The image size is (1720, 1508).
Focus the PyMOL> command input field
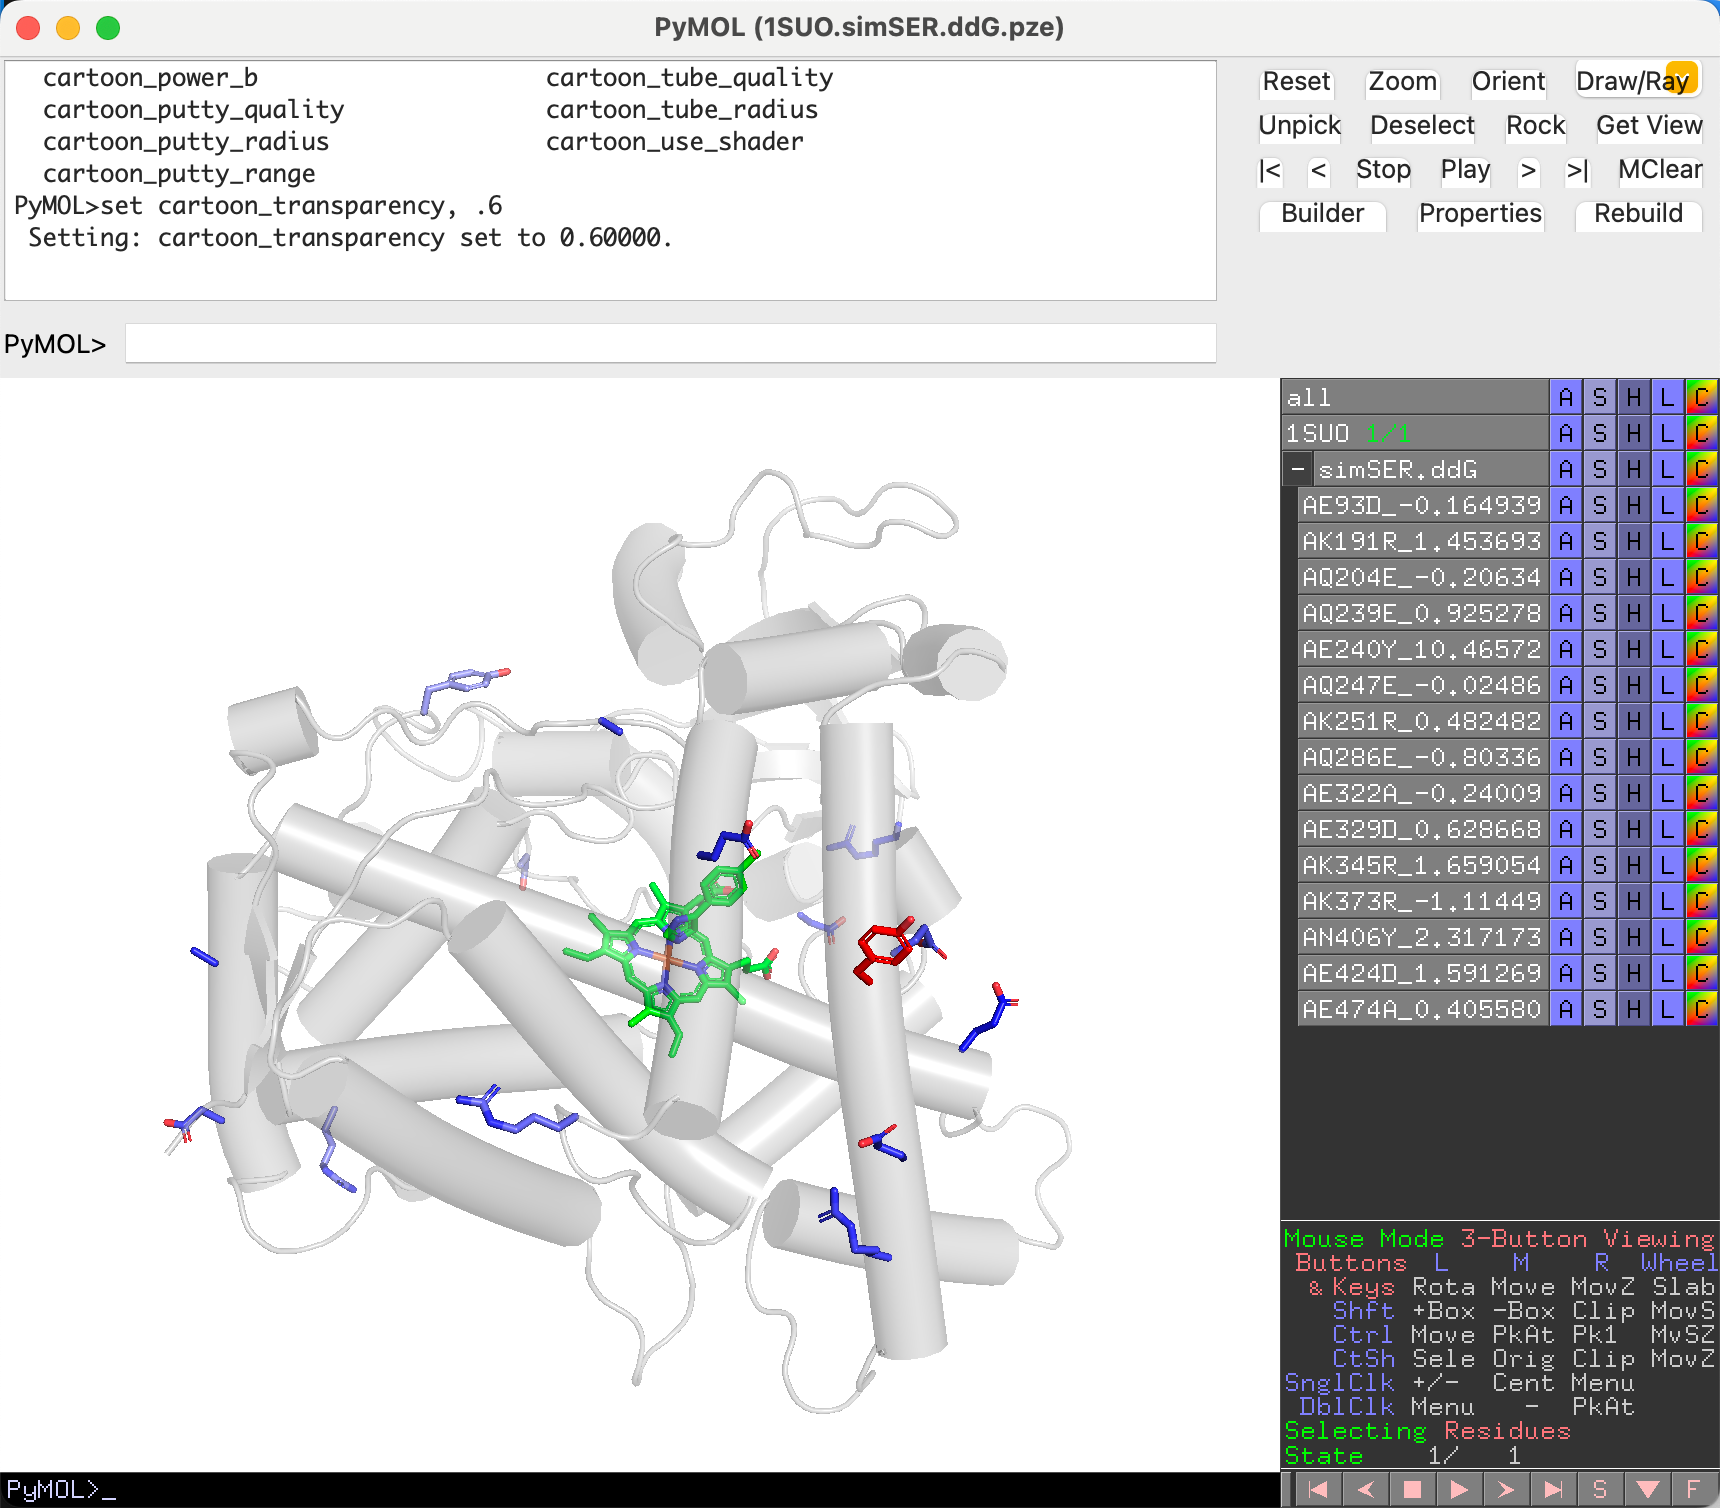670,343
